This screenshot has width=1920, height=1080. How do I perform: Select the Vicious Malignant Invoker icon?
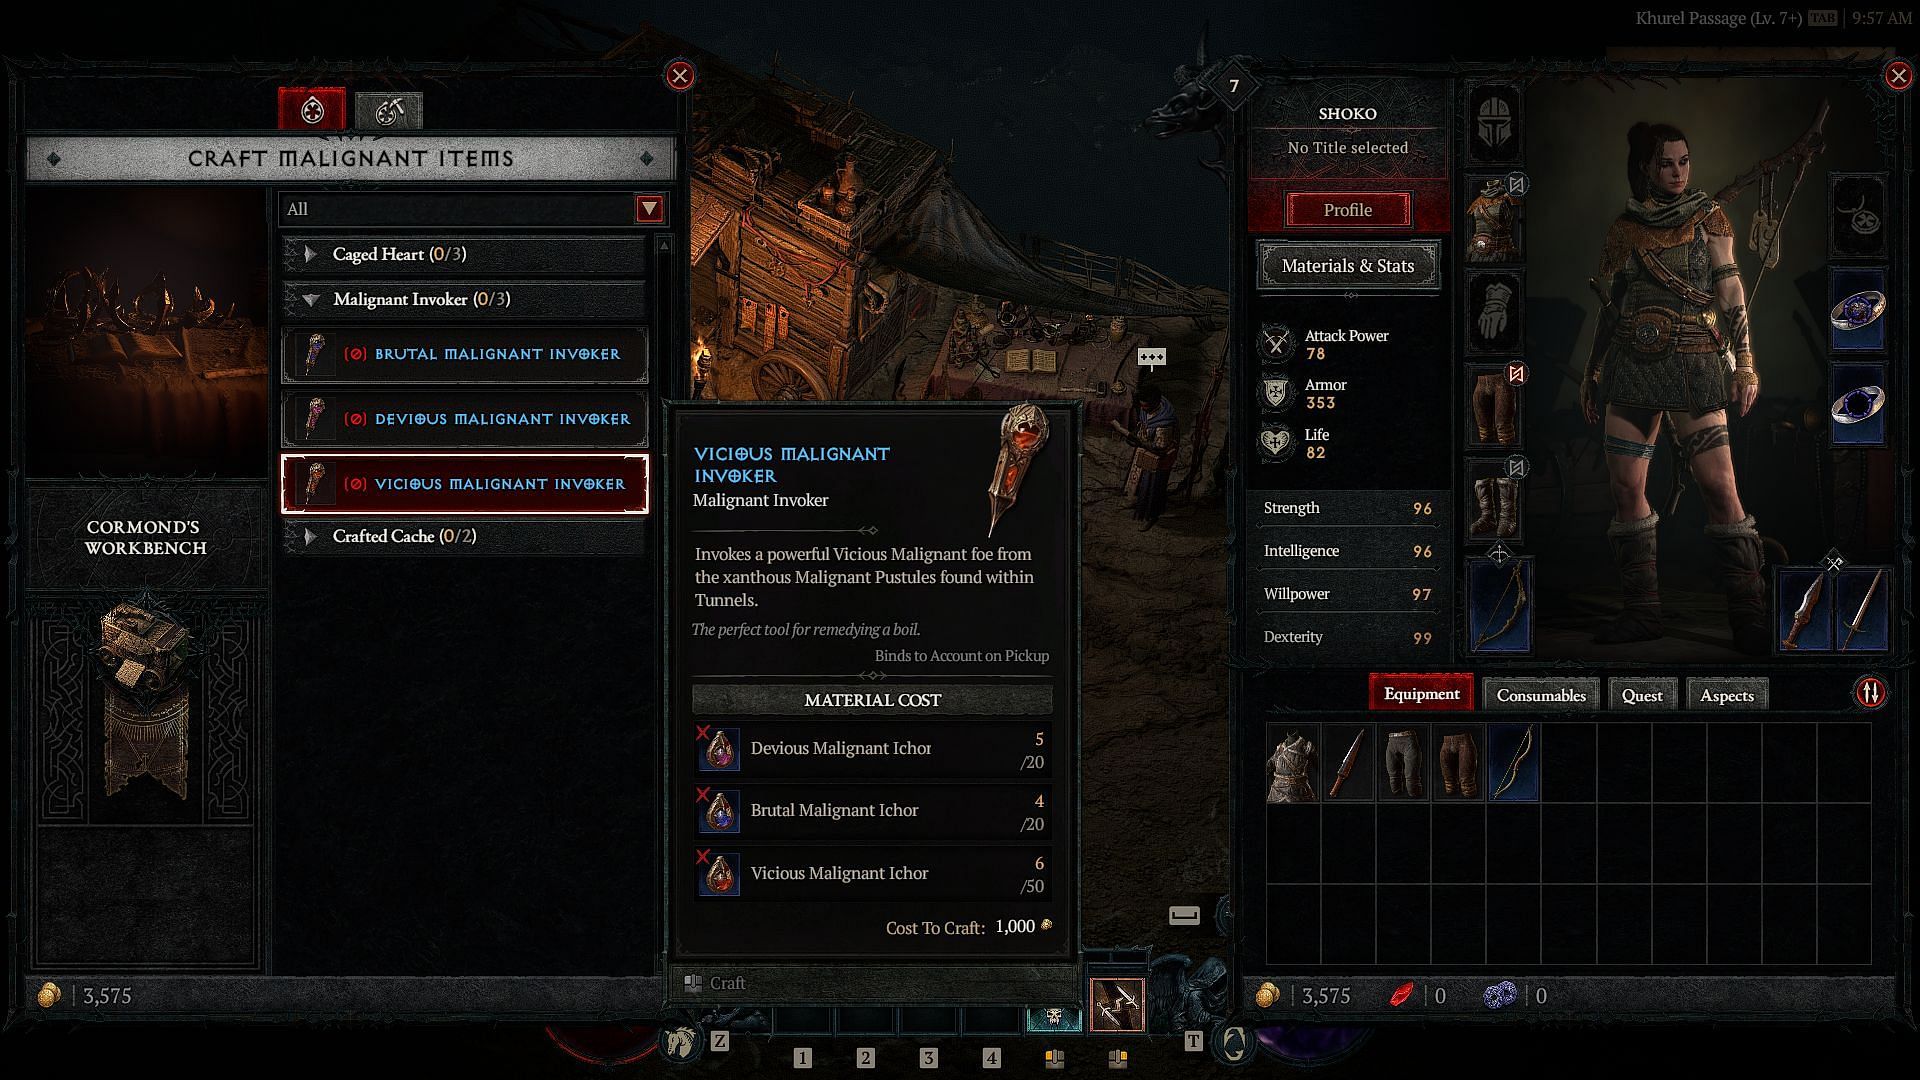click(x=314, y=481)
